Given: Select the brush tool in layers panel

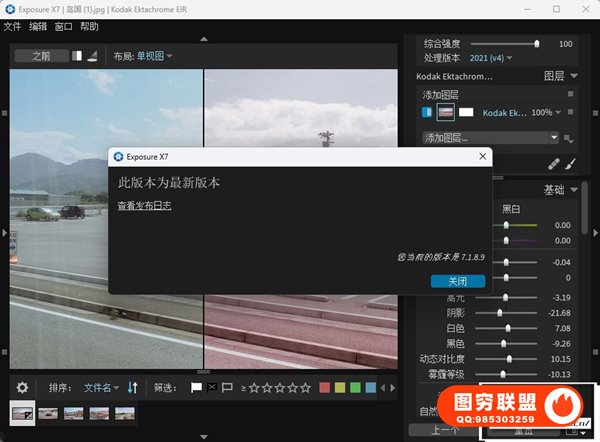Looking at the screenshot, I should point(572,163).
